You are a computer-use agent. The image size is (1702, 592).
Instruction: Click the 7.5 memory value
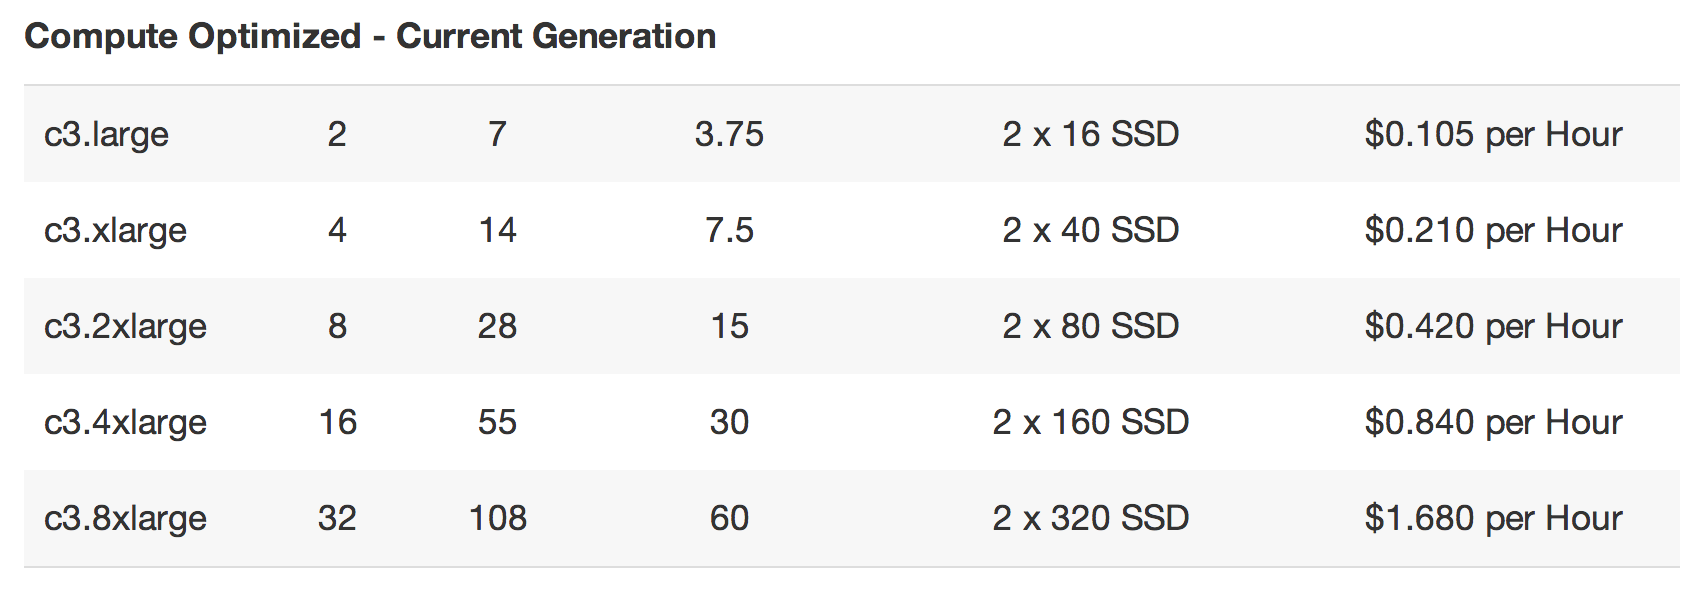point(729,230)
